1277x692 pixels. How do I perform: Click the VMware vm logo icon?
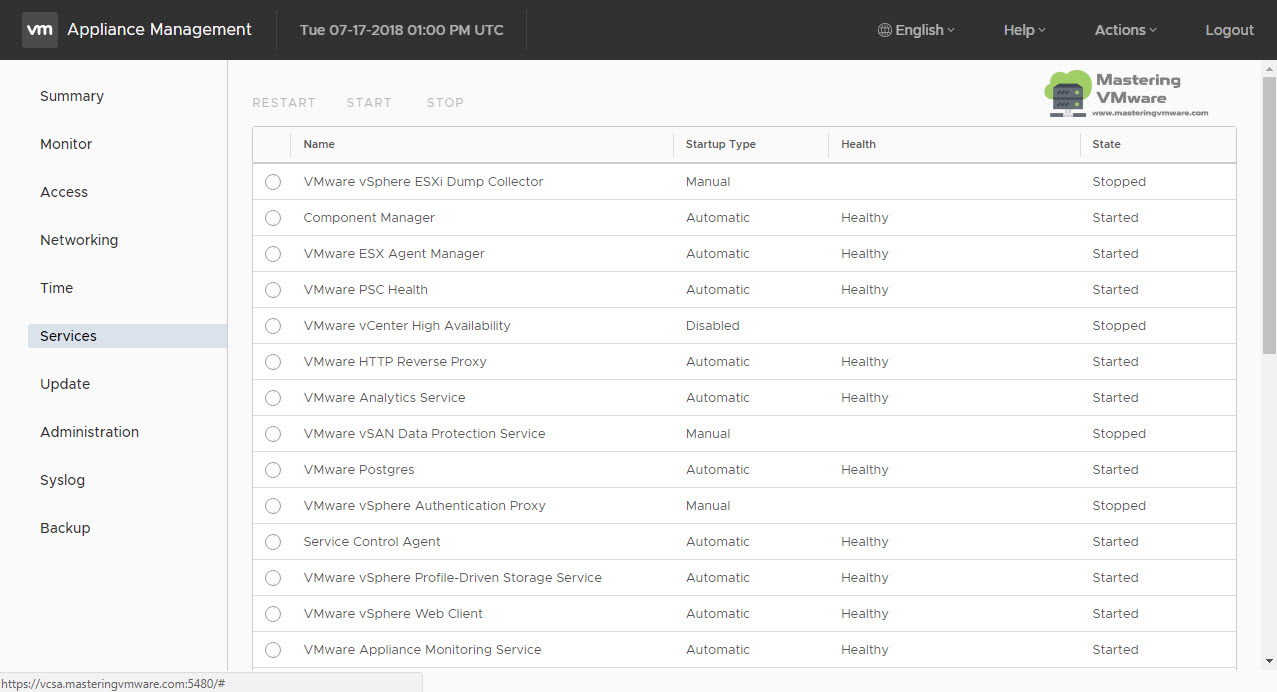click(40, 30)
